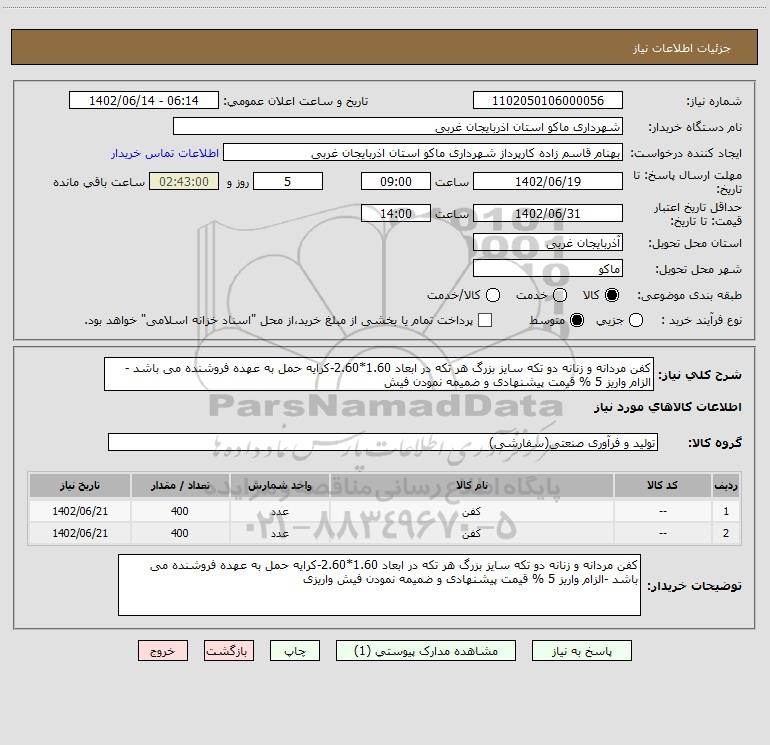
Task: Choose the متوسط purchase type radio
Action: point(577,320)
